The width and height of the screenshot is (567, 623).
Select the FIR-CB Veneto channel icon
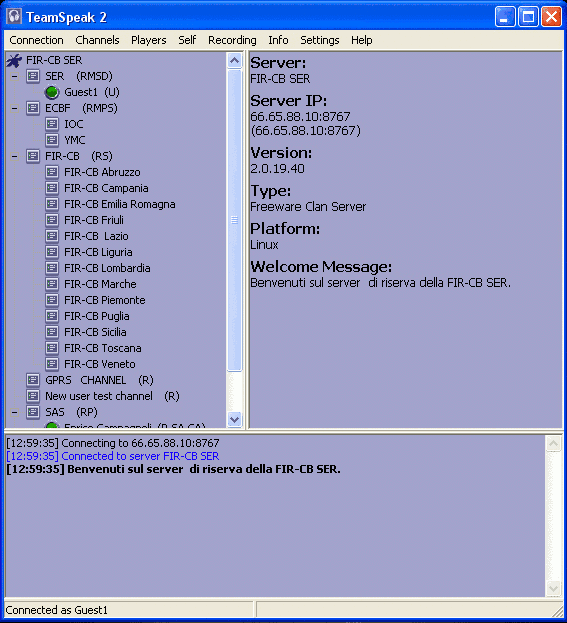52,364
